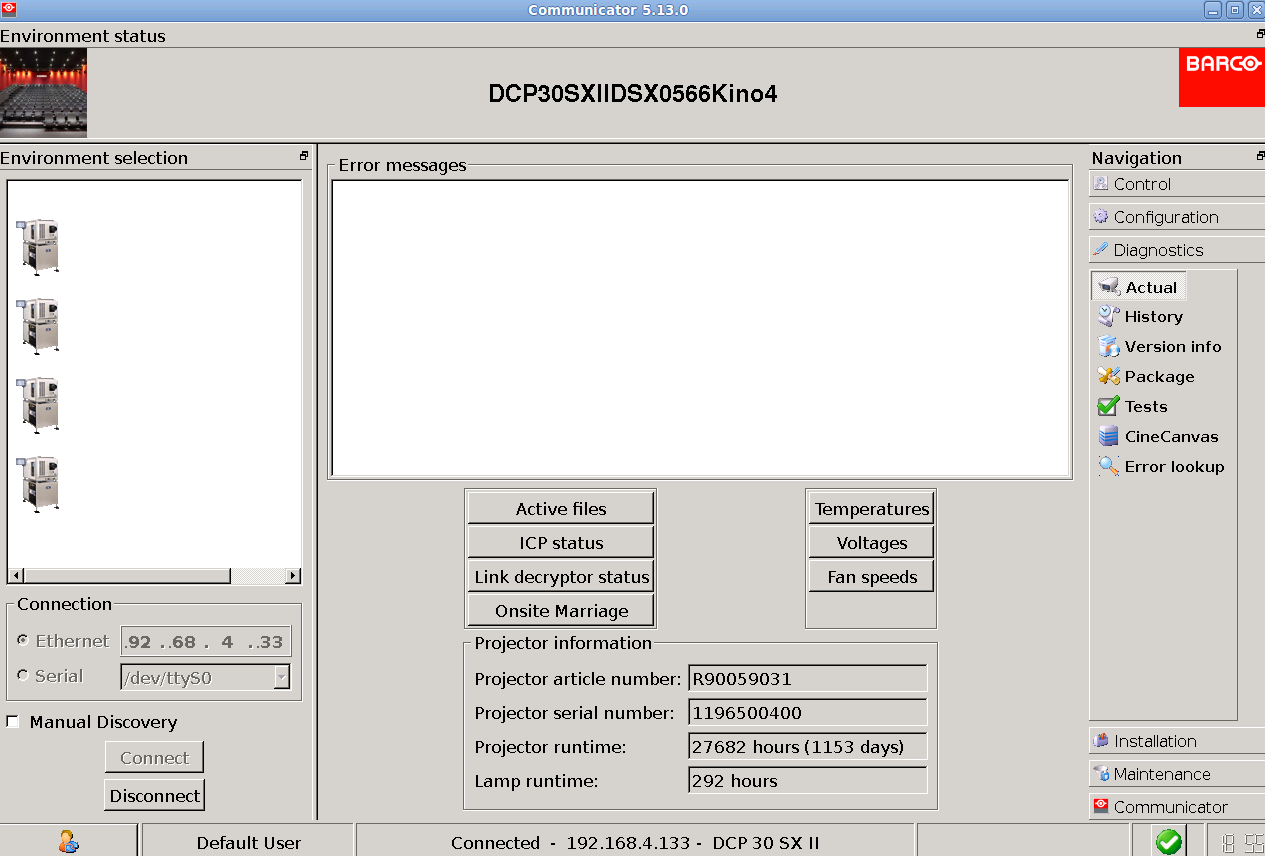The image size is (1265, 856).
Task: Expand the Control navigation section
Action: [x=1177, y=184]
